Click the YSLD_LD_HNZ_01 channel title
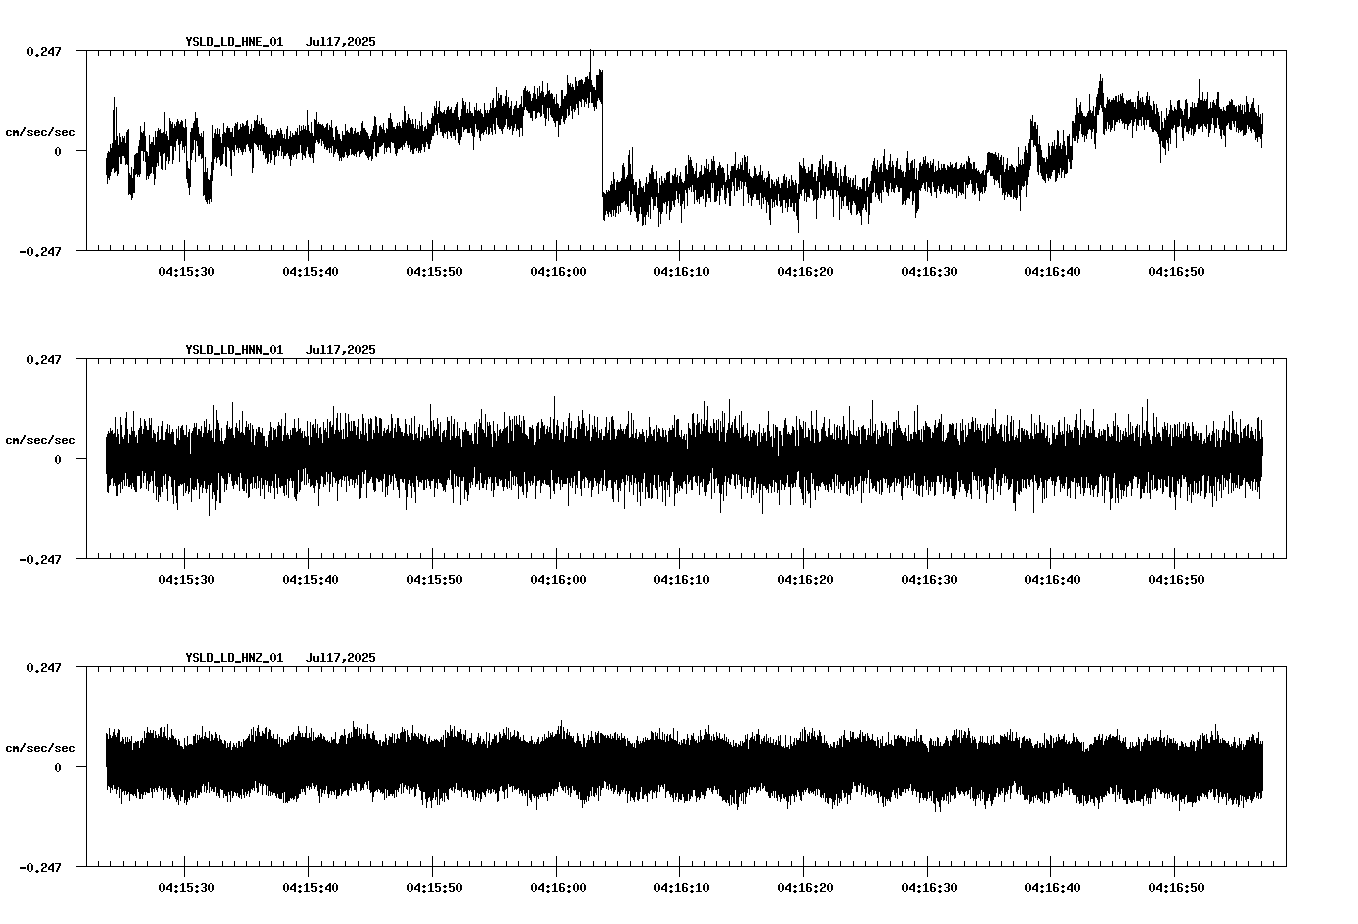Screen dimensions: 1358x924 coord(234,658)
